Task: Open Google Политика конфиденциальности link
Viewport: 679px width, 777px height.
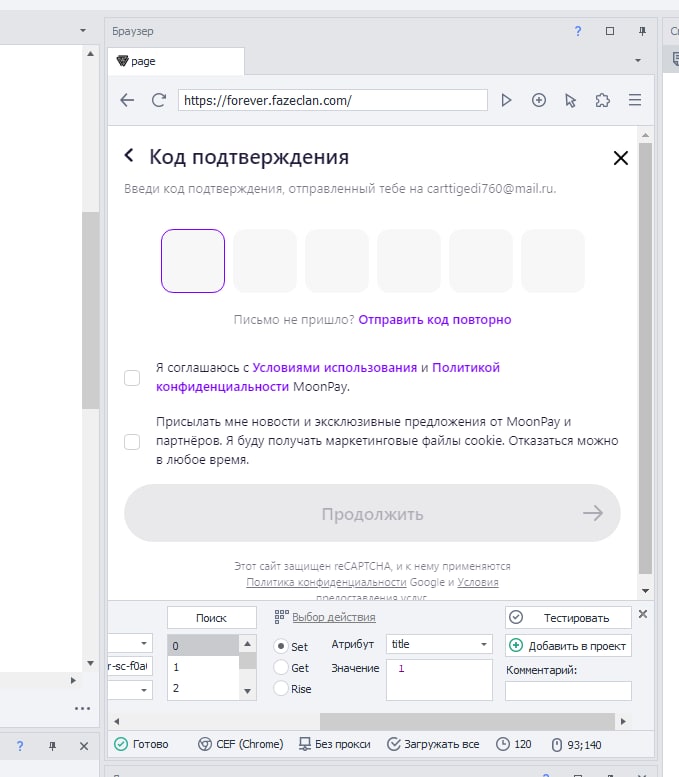Action: click(326, 582)
